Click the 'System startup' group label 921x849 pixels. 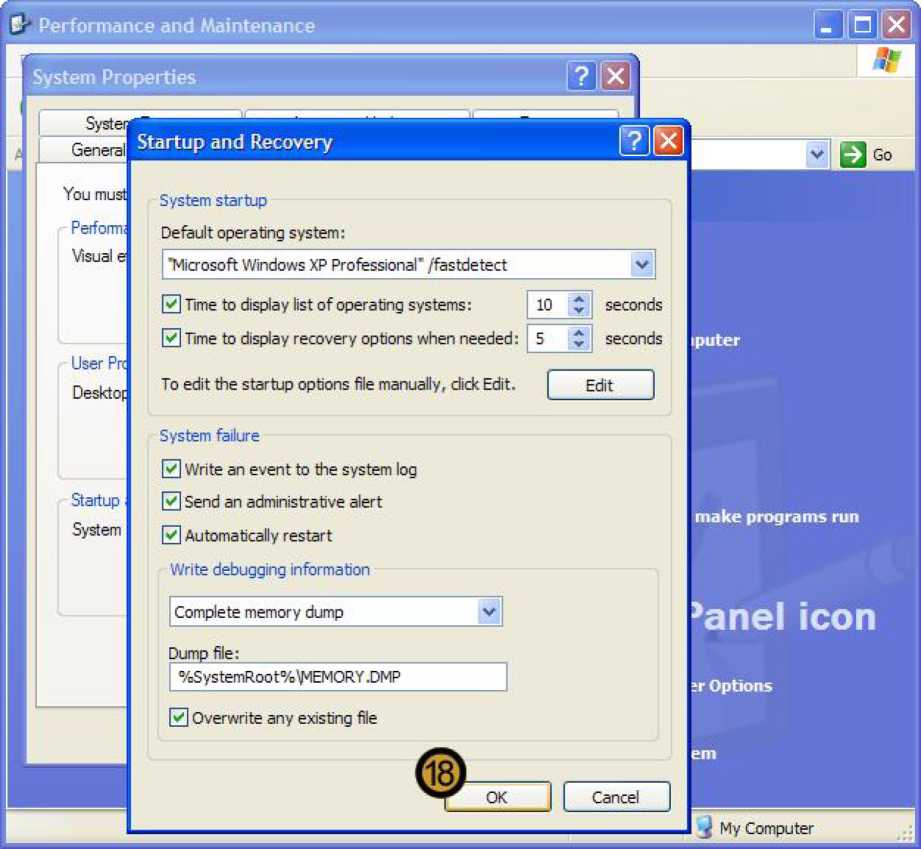pos(213,200)
